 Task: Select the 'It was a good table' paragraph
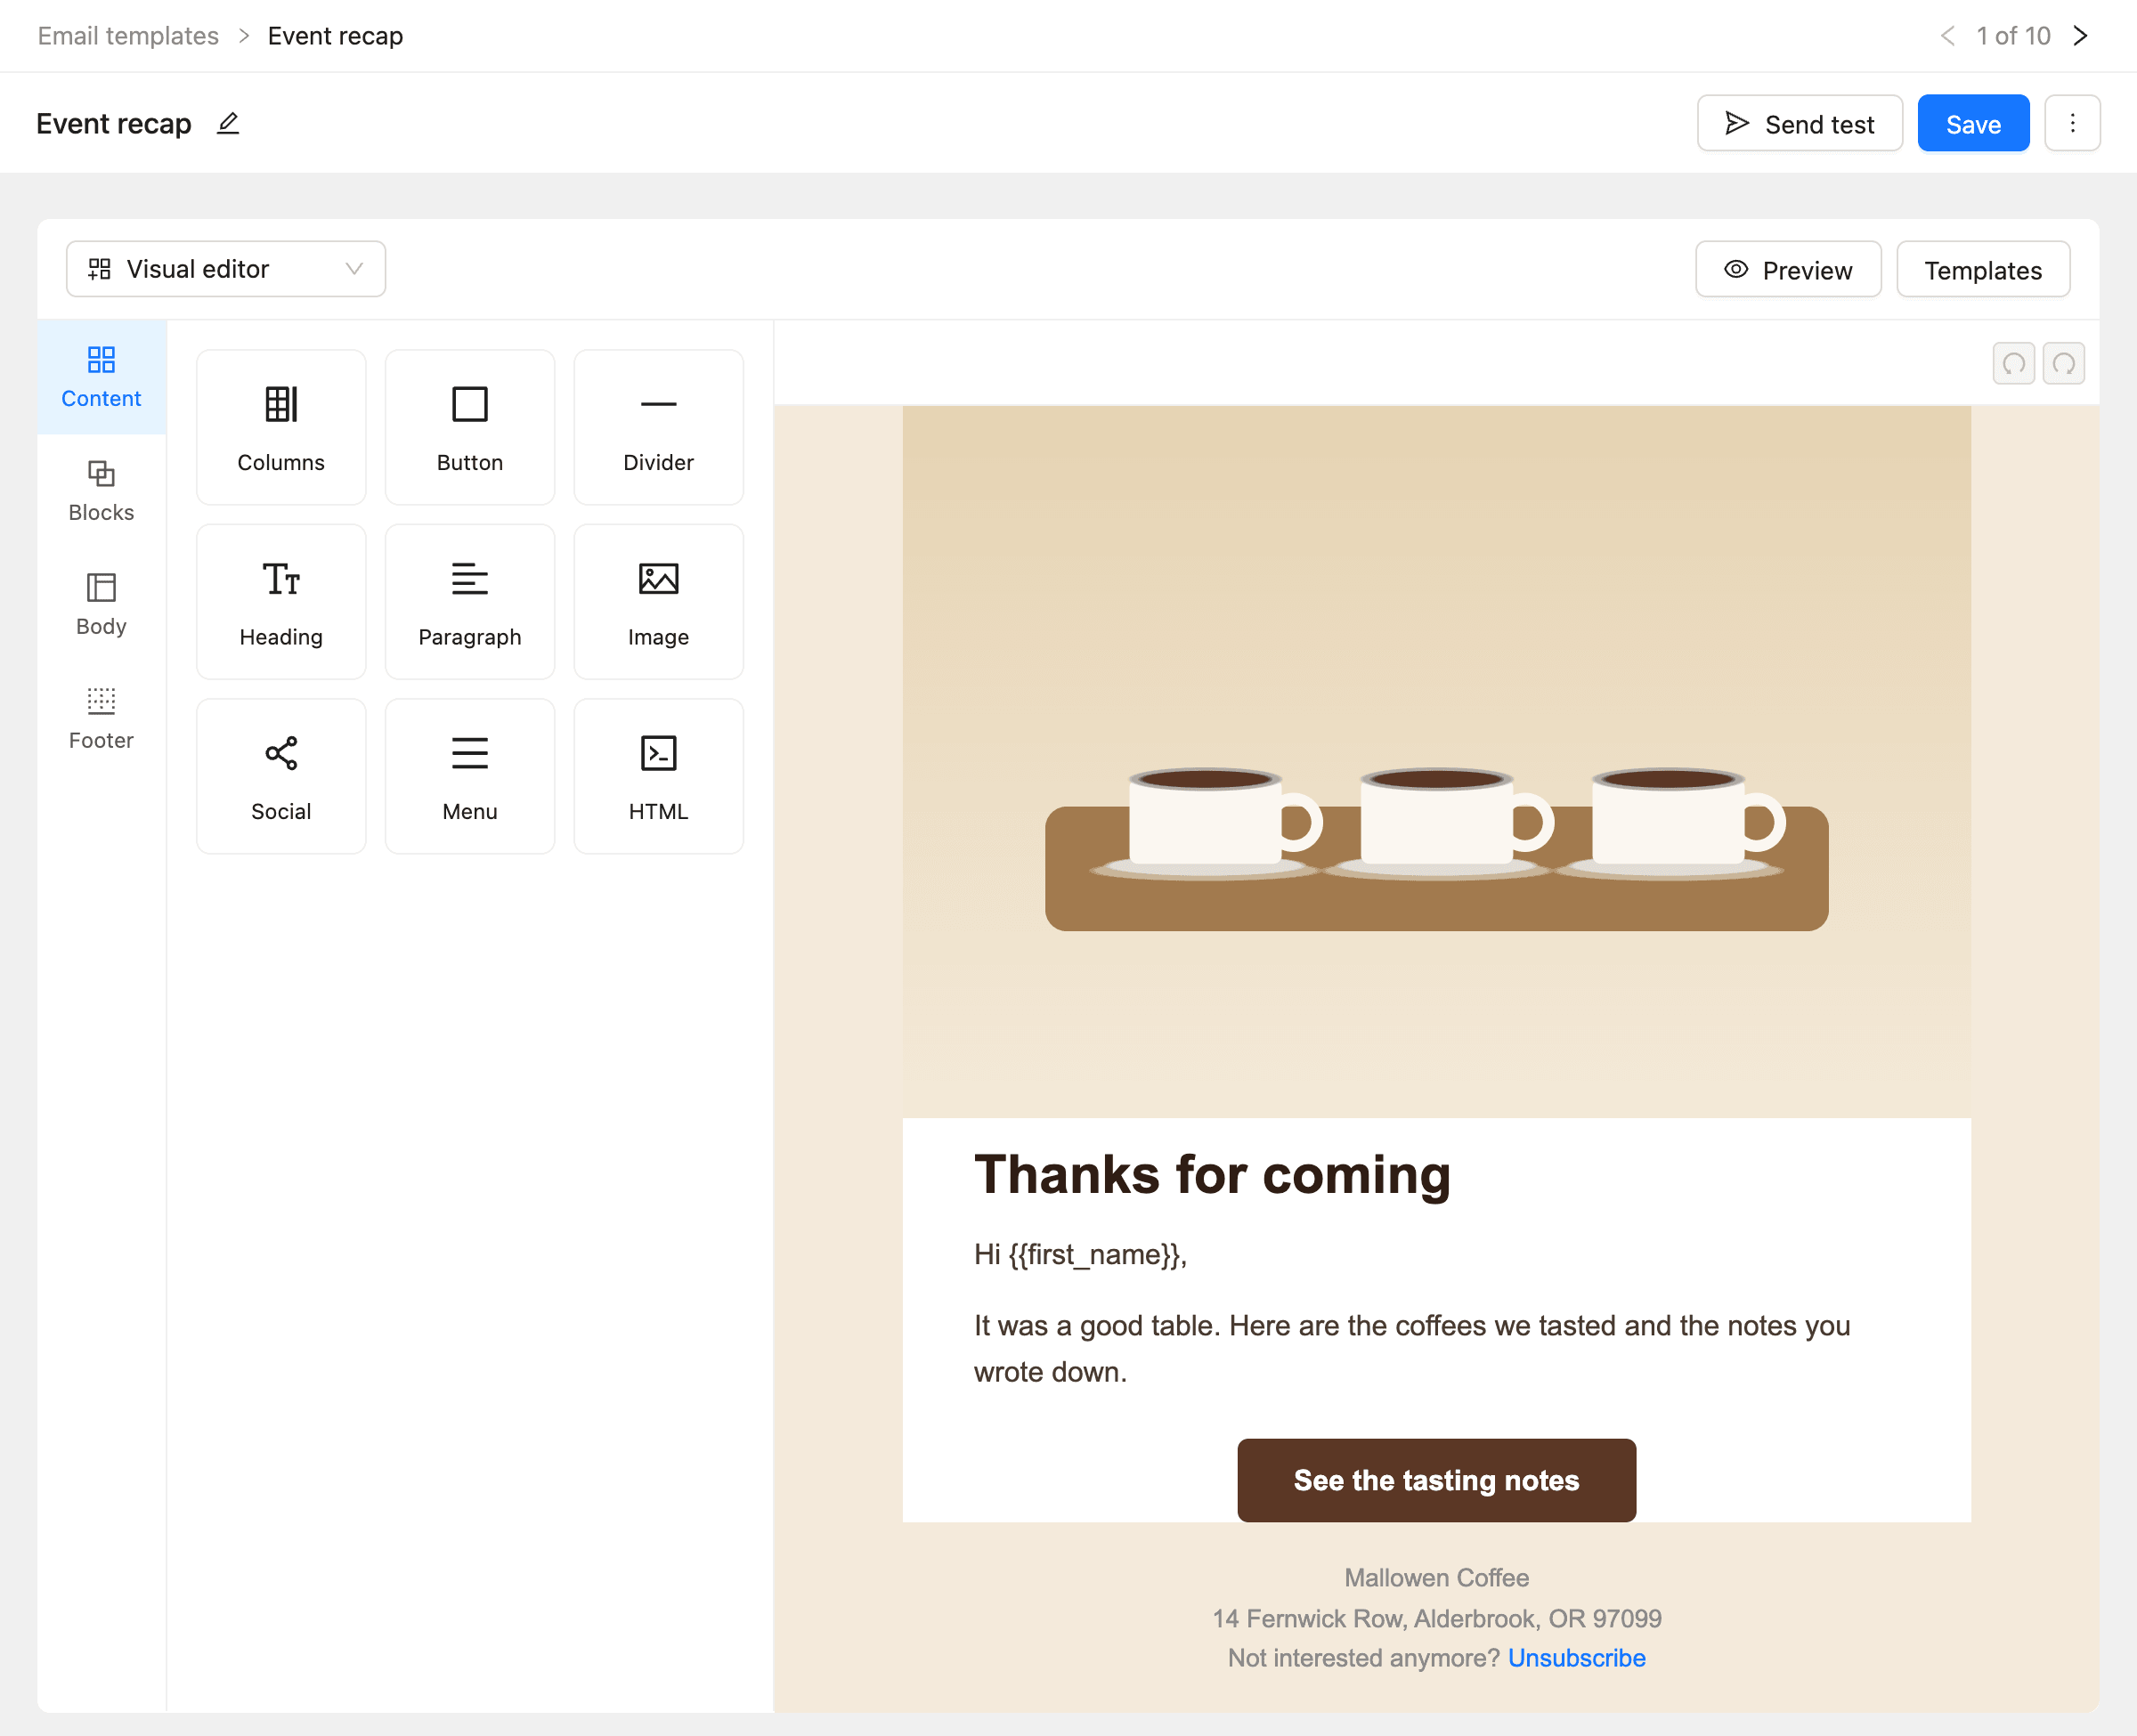point(1412,1348)
